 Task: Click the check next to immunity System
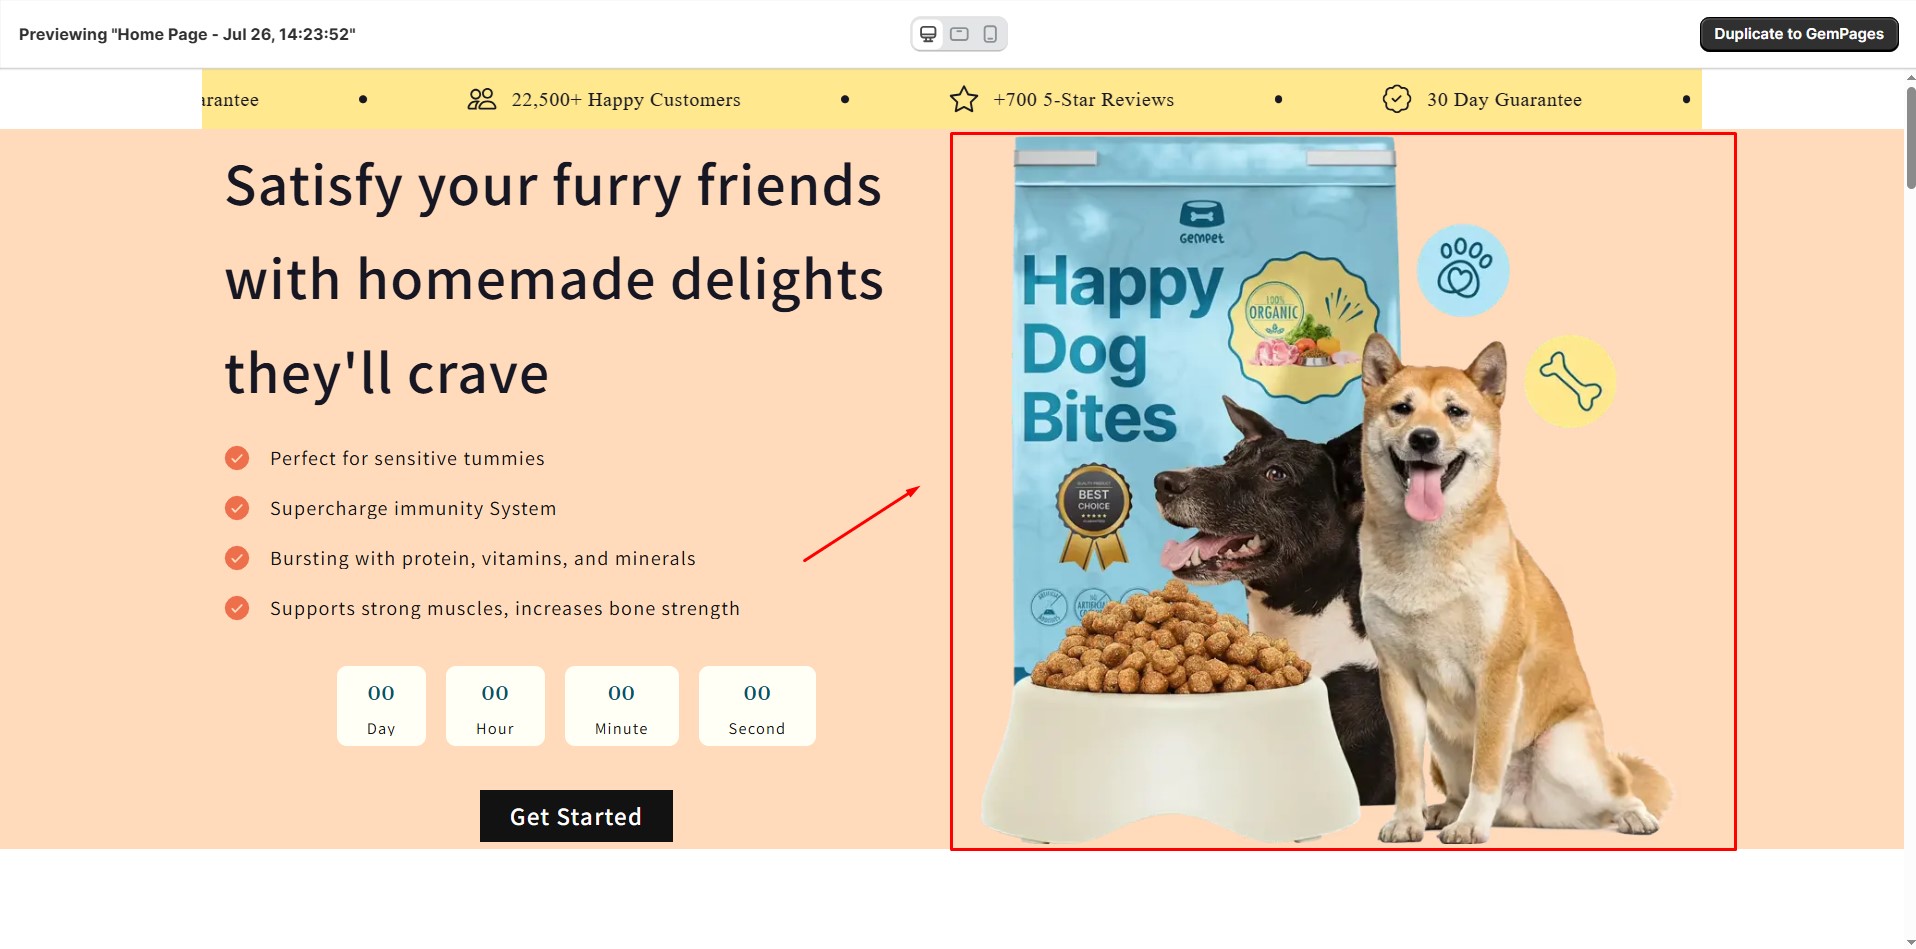(237, 508)
